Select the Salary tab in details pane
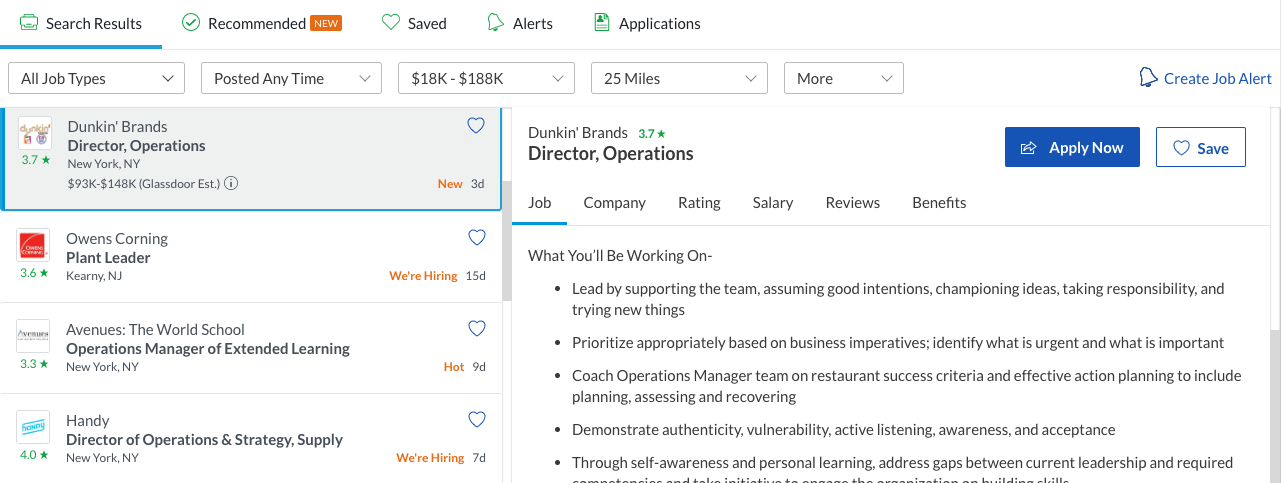1281x483 pixels. 773,203
